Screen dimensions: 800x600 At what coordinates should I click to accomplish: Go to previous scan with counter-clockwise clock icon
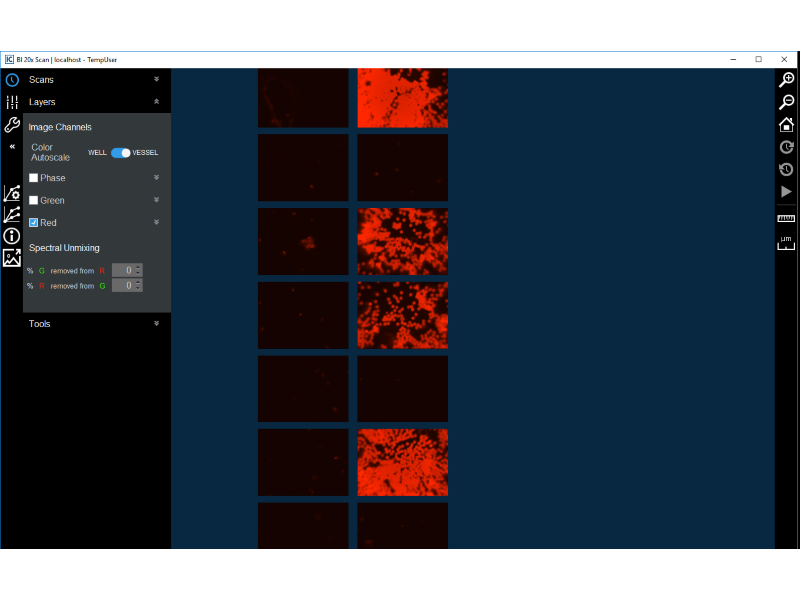point(786,169)
